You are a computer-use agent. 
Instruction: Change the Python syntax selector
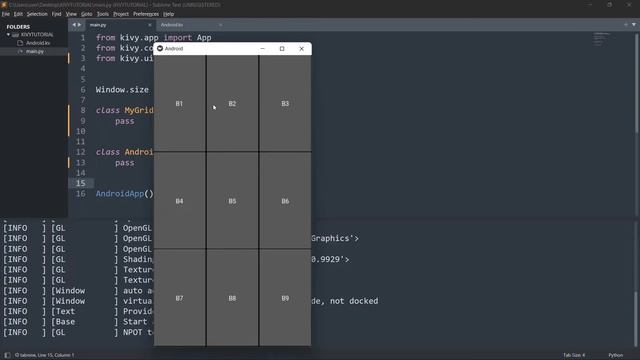(x=616, y=355)
